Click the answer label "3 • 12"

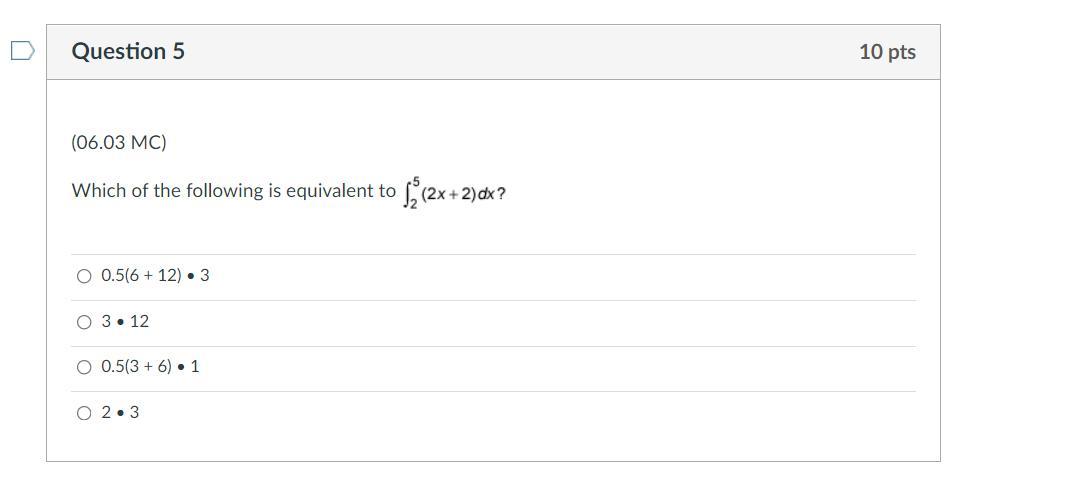[x=125, y=321]
